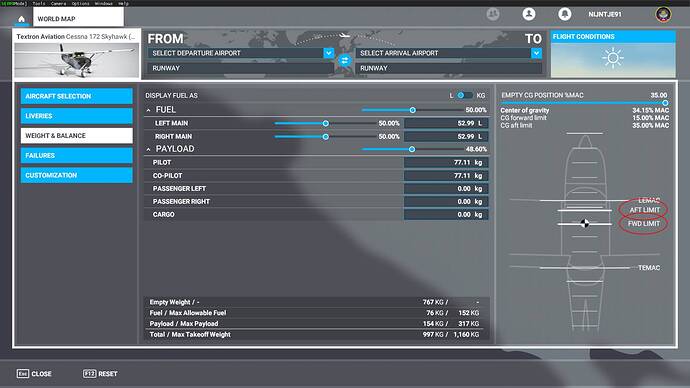Open the user profile icon
This screenshot has height=388, width=690.
tap(529, 14)
